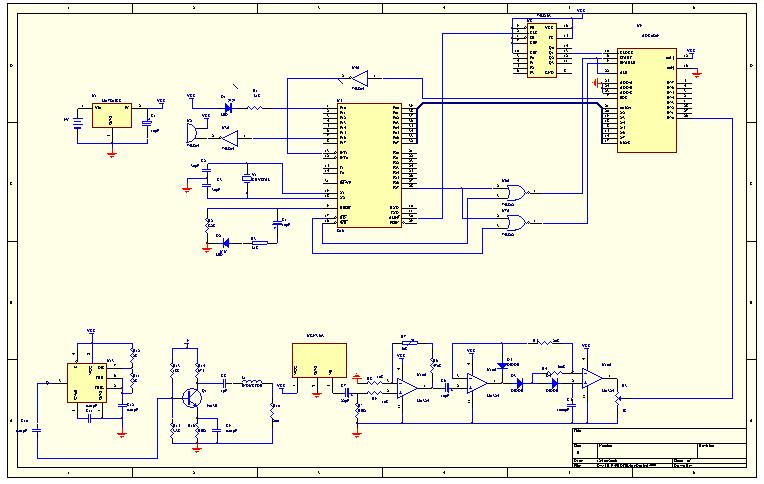The image size is (764, 484).
Task: Select the electrolytic capacitor on the regulator output
Action: (147, 123)
